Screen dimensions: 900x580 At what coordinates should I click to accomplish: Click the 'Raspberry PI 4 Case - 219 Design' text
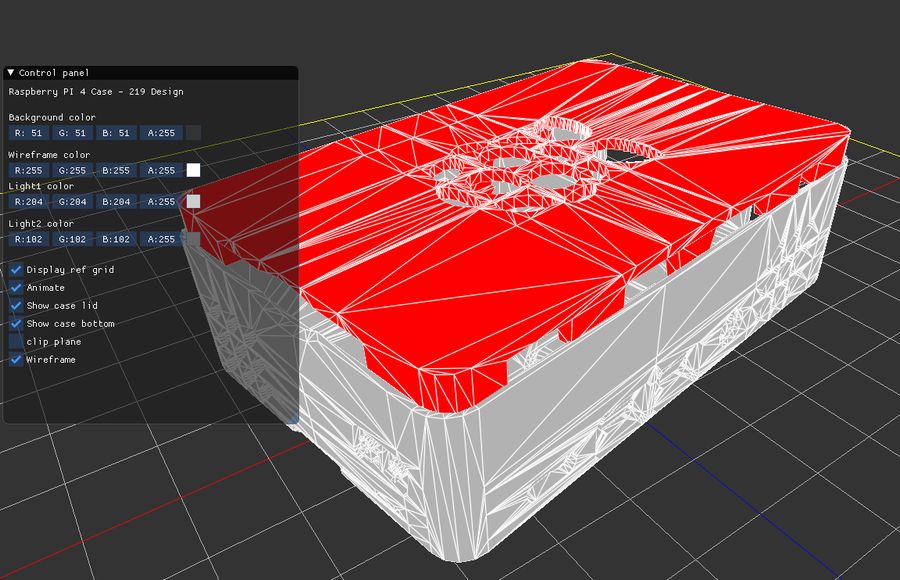[96, 91]
